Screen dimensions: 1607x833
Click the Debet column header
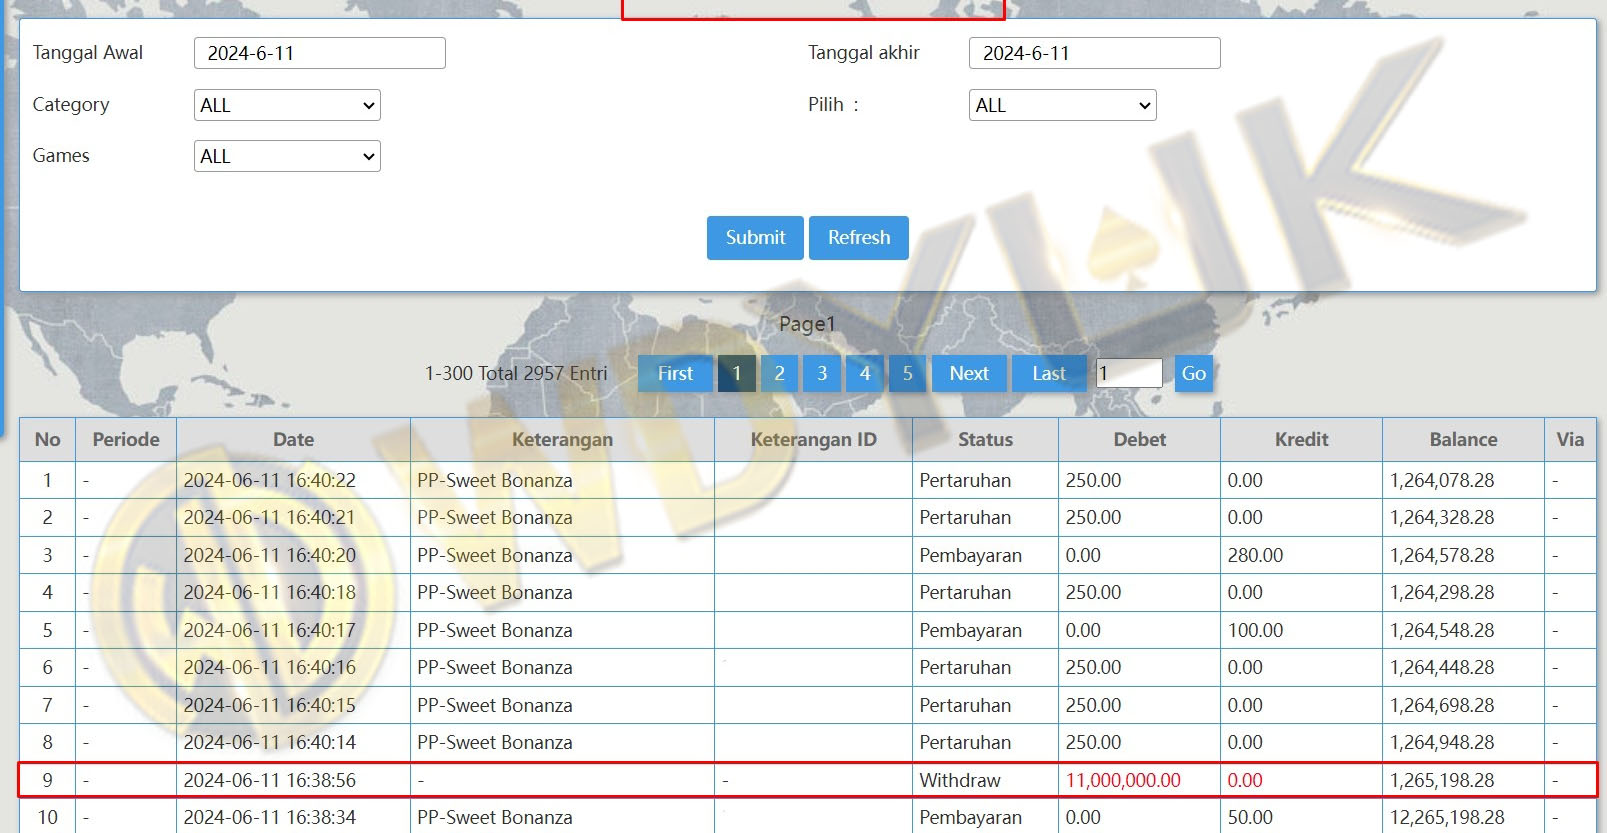coord(1140,439)
